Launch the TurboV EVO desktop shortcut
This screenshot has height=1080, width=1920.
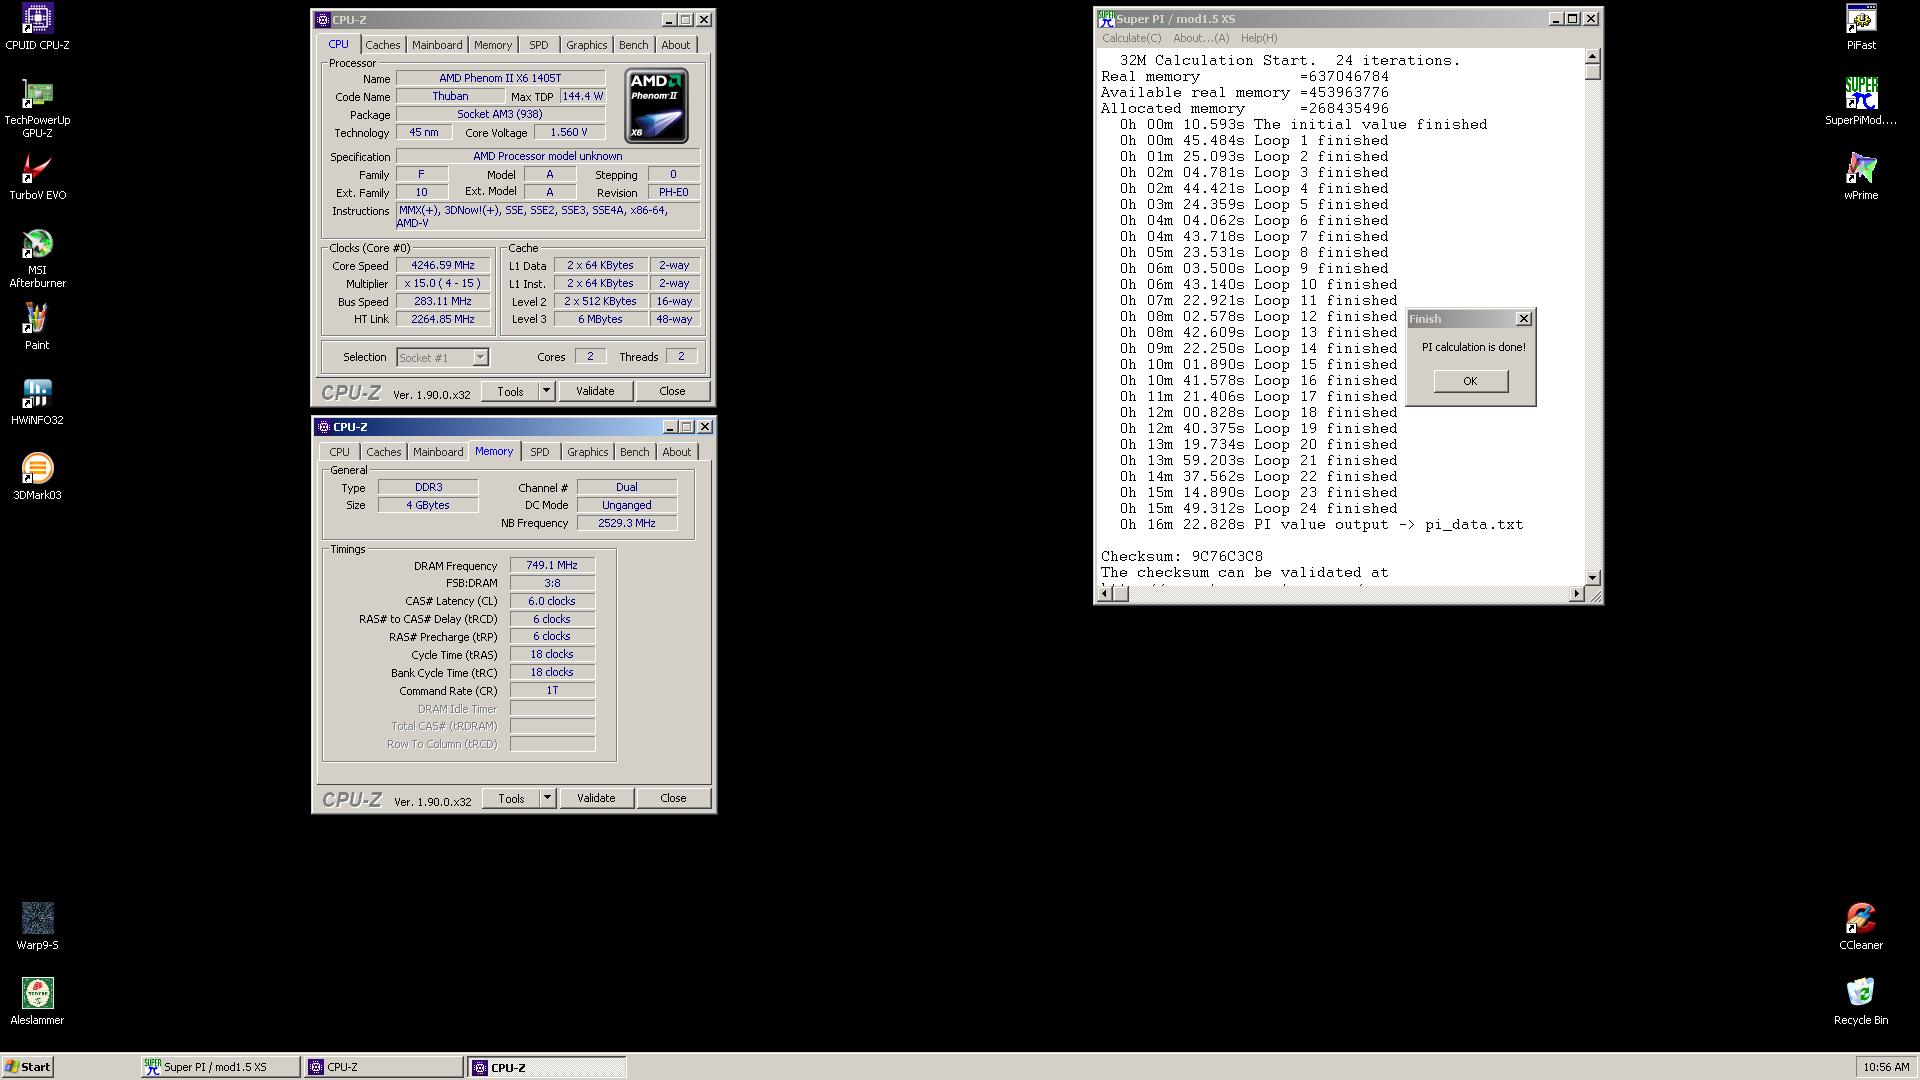[37, 177]
